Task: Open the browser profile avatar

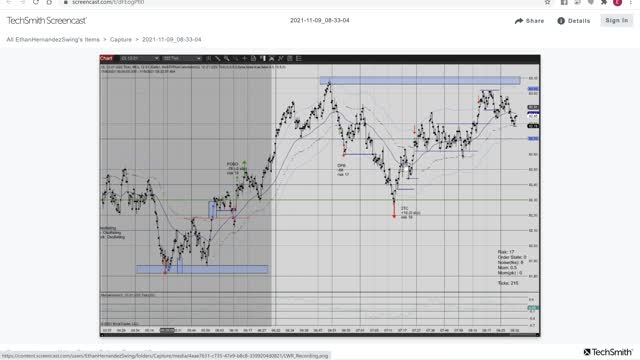Action: (x=617, y=2)
